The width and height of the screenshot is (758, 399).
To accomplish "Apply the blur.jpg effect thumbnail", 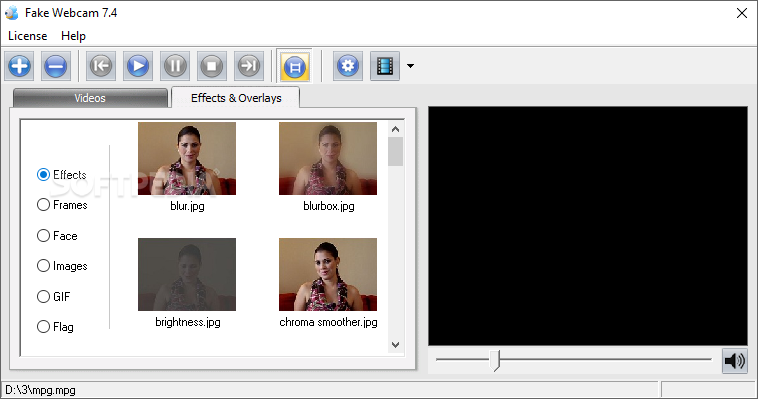I will click(x=187, y=159).
